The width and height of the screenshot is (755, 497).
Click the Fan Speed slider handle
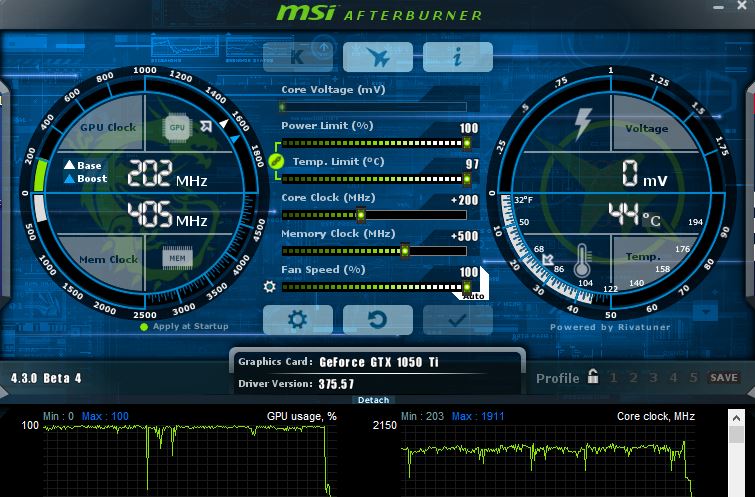tap(467, 287)
